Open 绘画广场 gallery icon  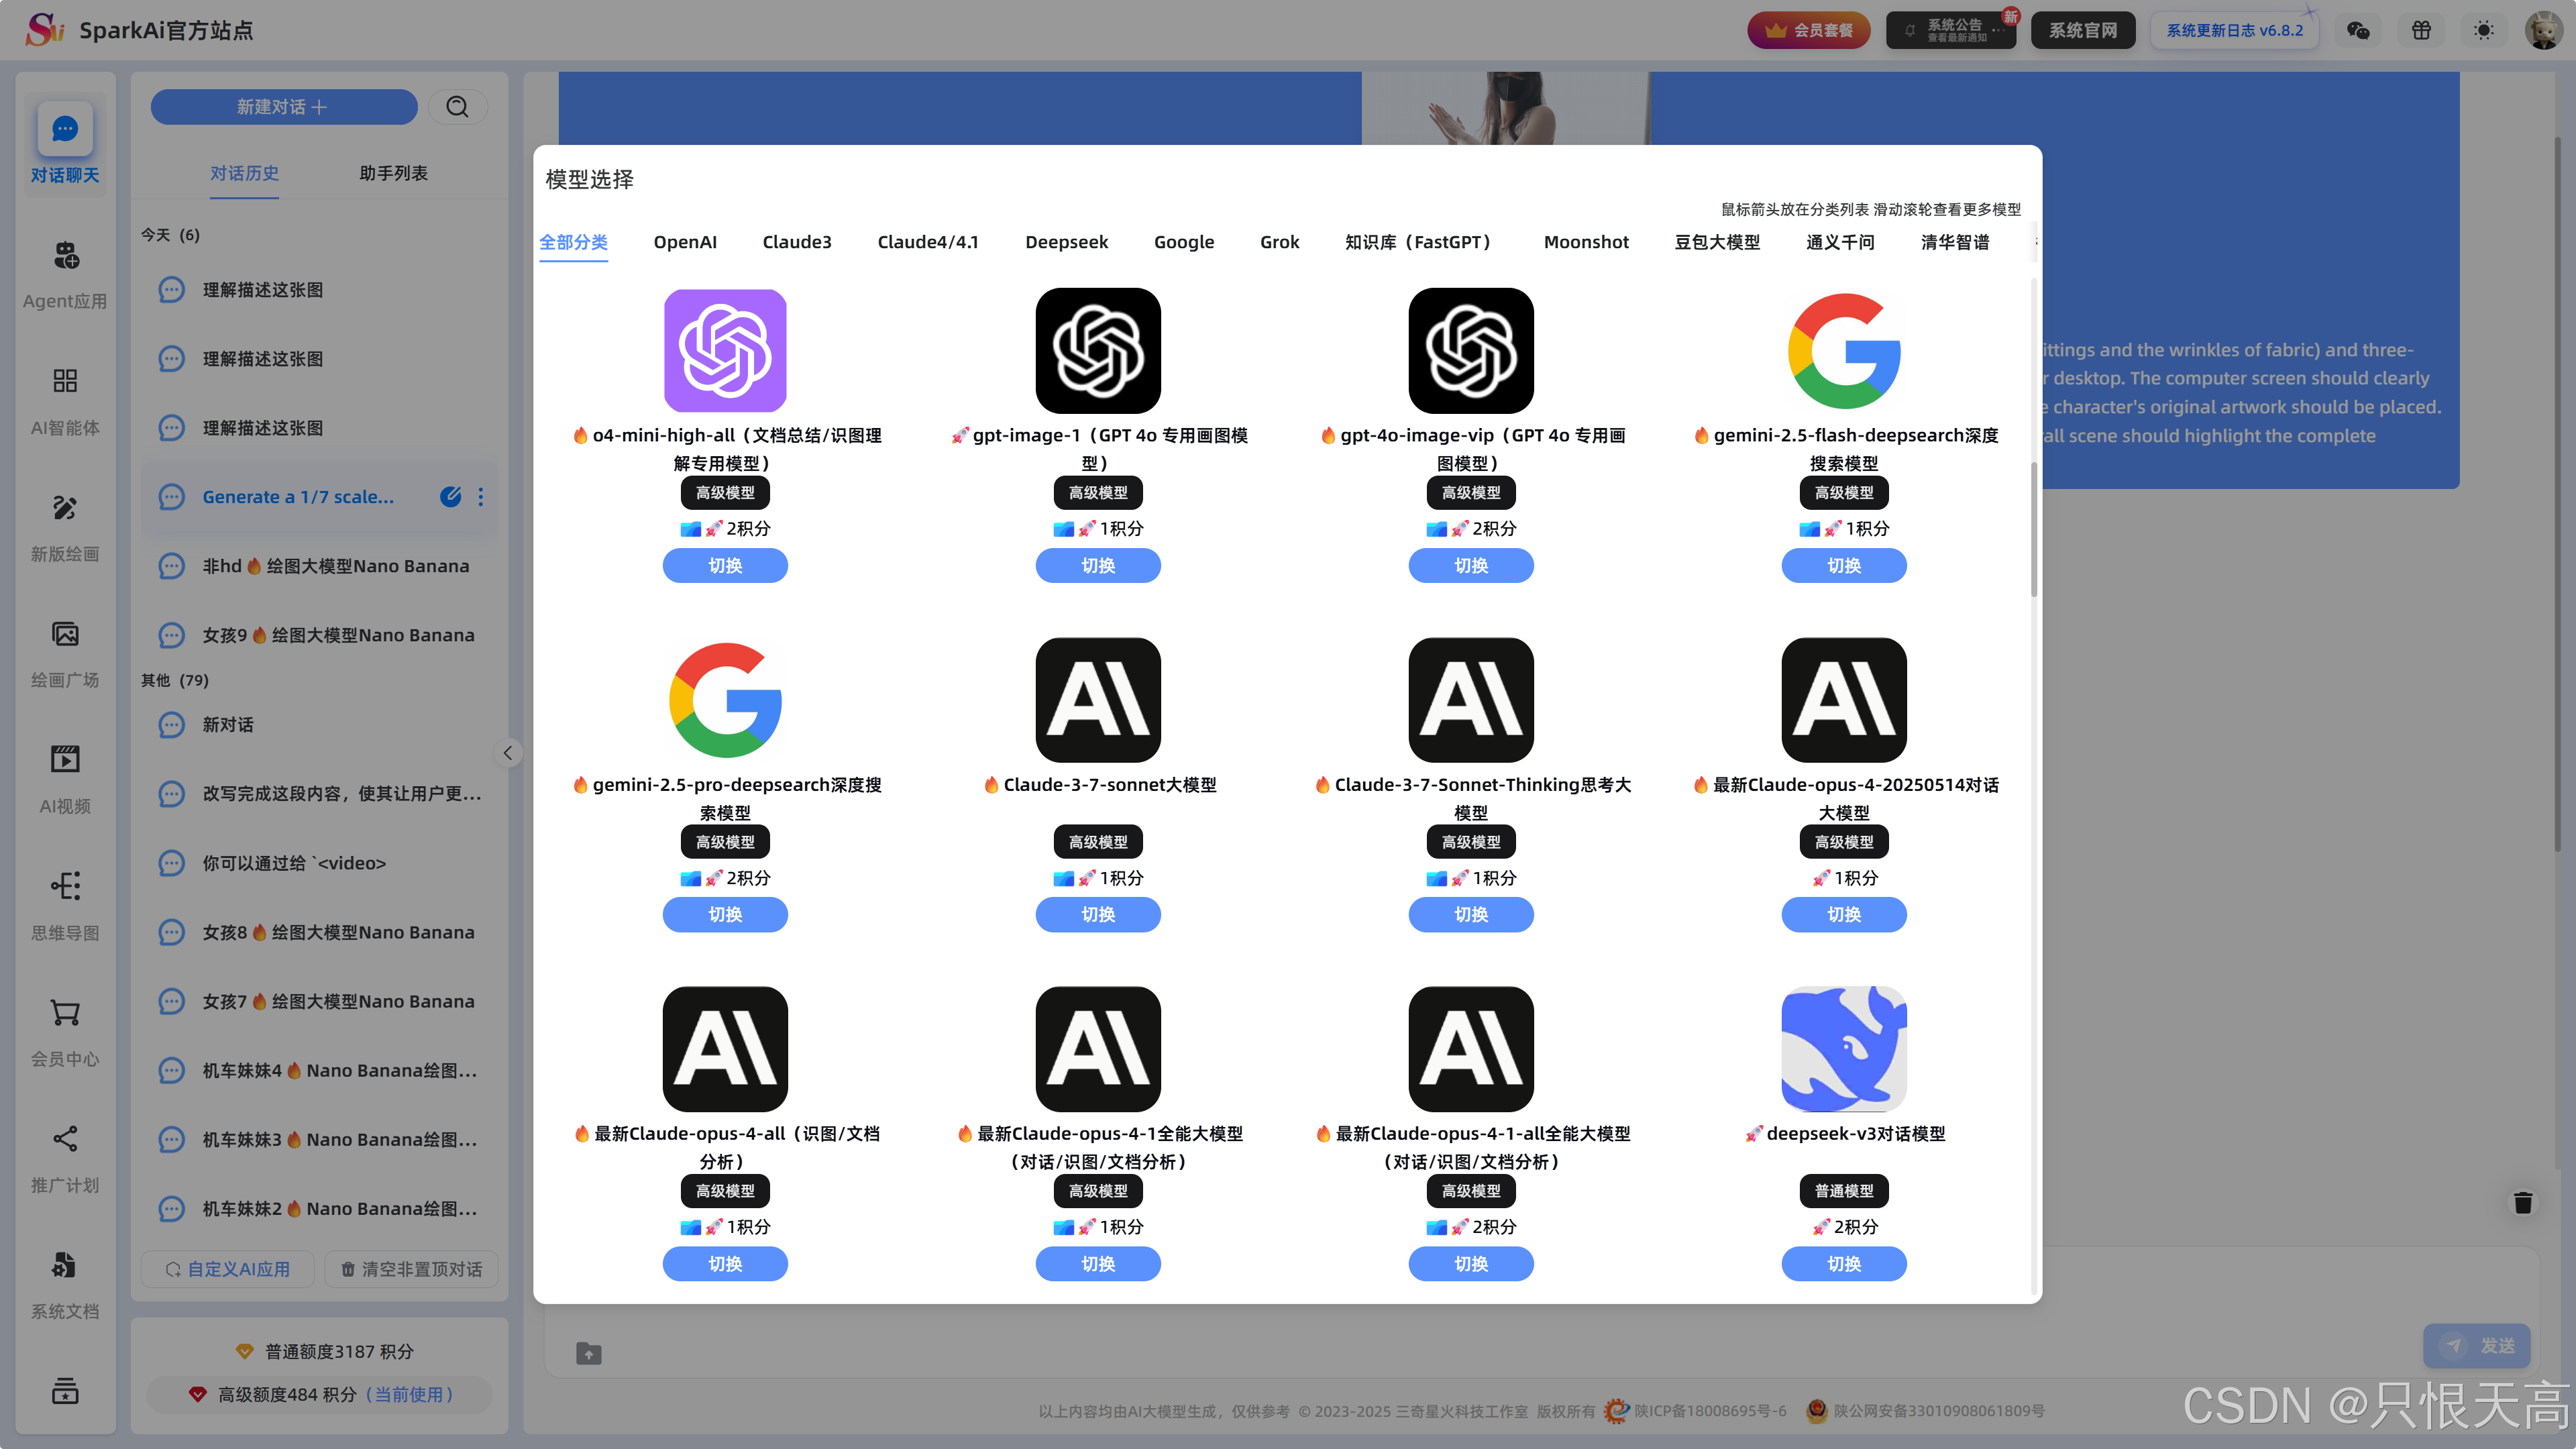point(65,634)
